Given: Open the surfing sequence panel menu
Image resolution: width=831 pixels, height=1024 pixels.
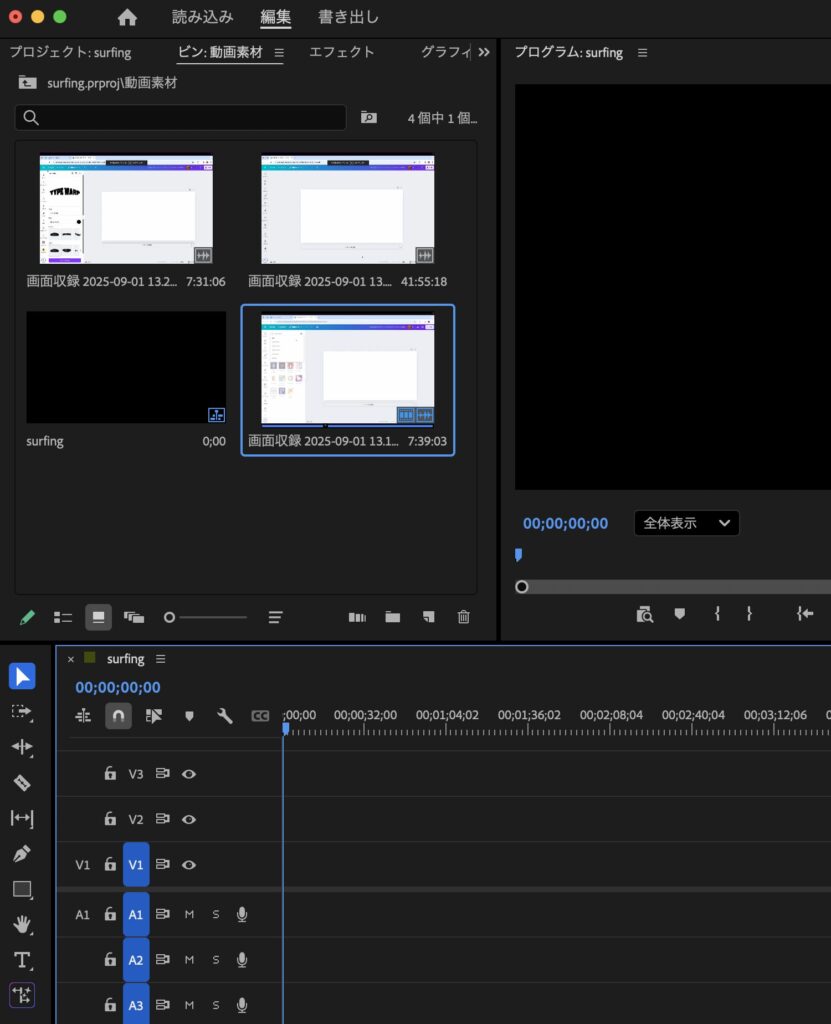Looking at the screenshot, I should click(x=161, y=659).
